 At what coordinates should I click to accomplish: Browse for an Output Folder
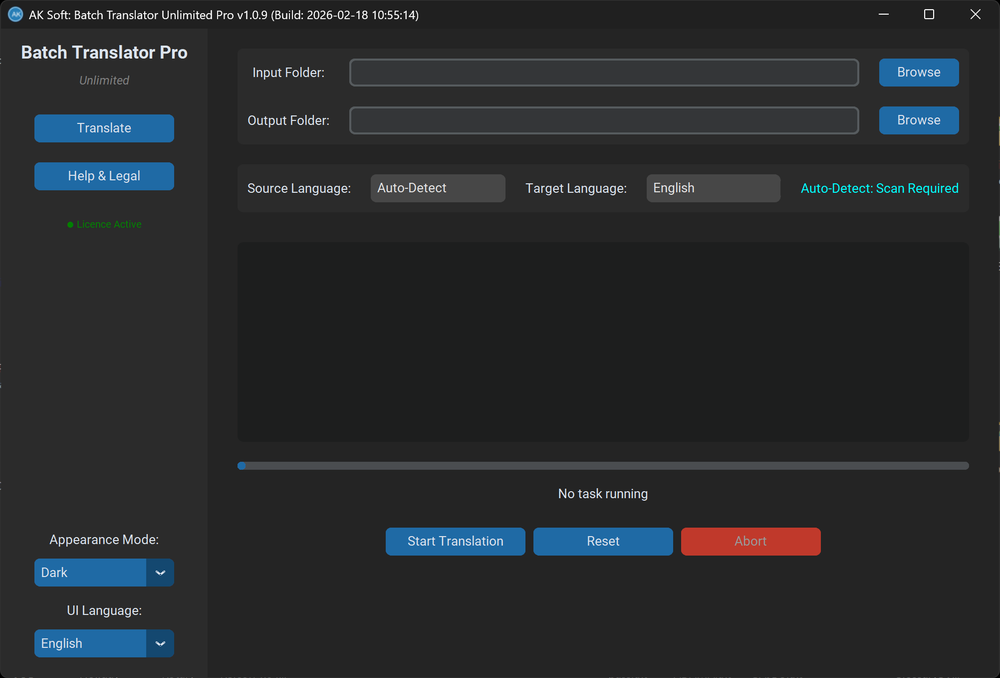tap(918, 120)
